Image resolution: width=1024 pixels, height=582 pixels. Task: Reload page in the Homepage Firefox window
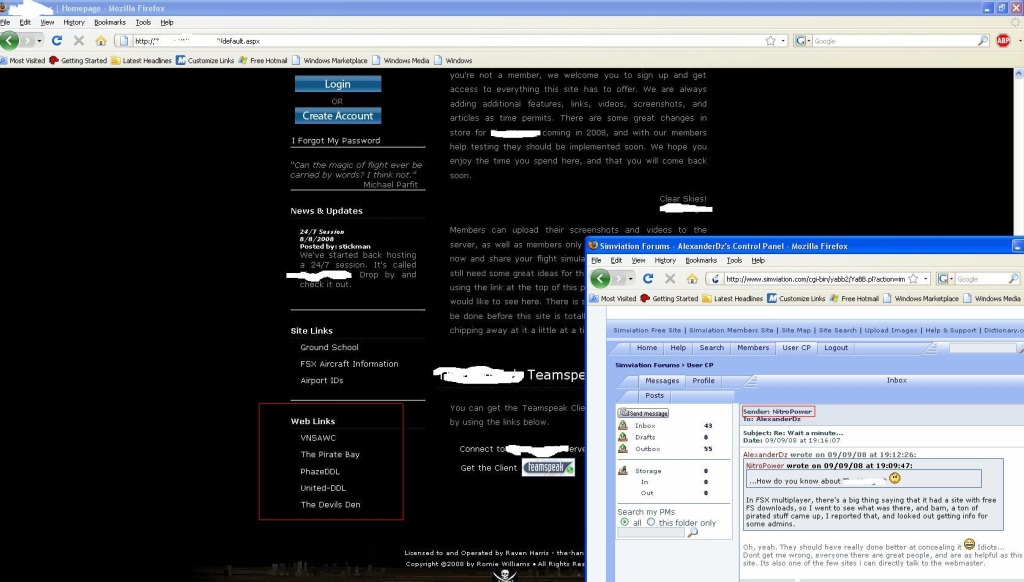pos(56,41)
